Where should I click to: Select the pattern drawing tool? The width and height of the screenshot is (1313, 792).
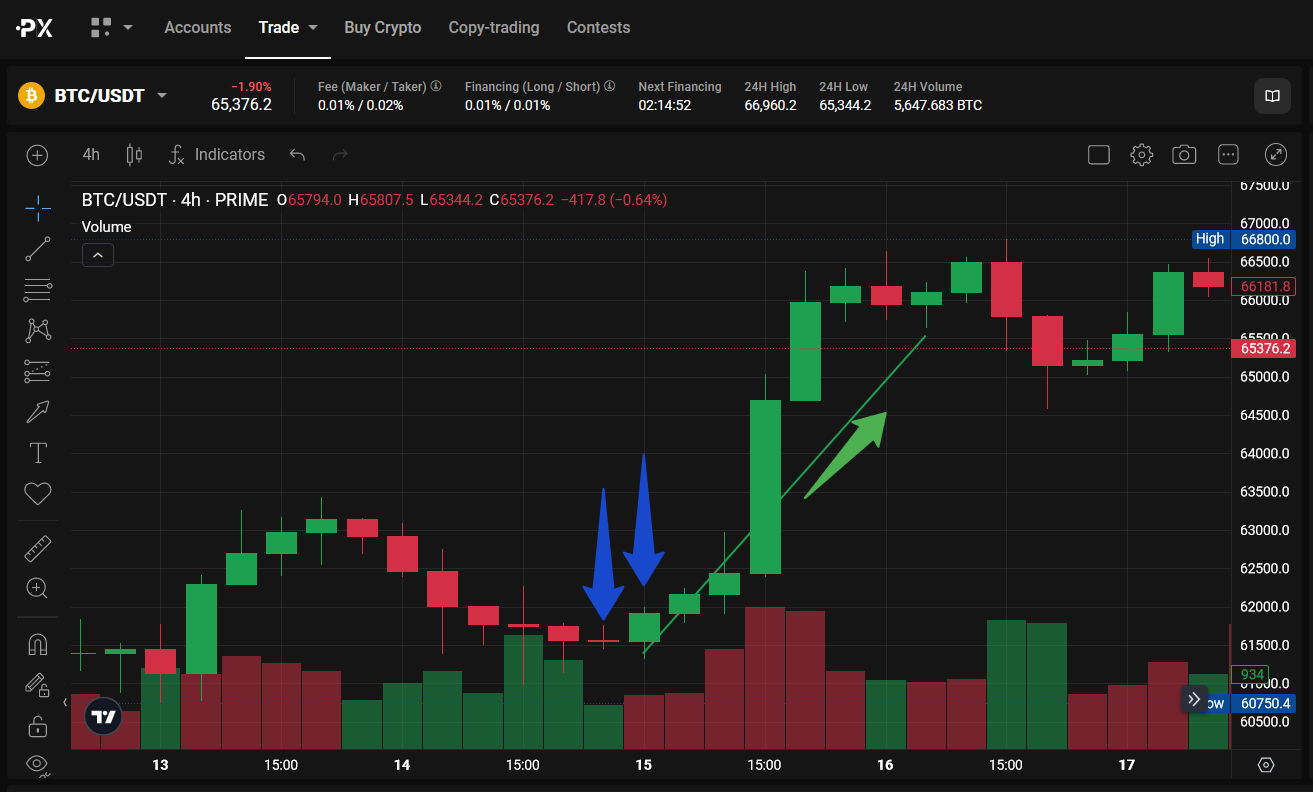pos(38,329)
